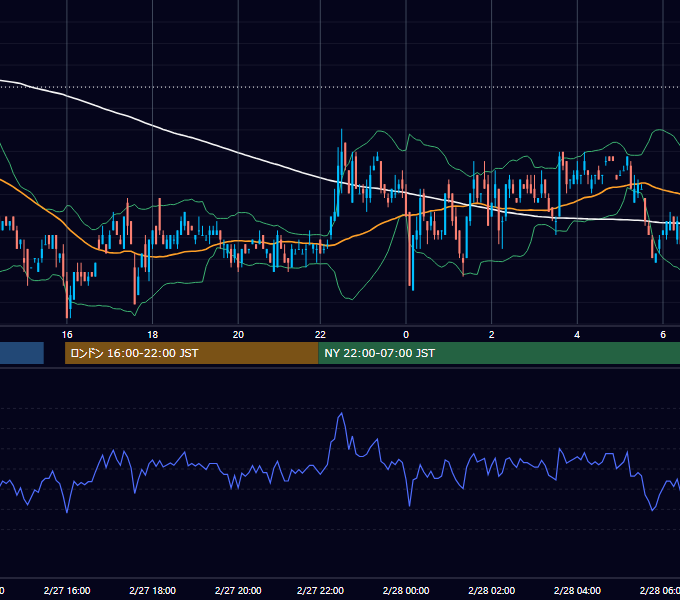Click the NY 22:00-07:00 JST session bar
Viewport: 680px width, 600px height.
[499, 353]
